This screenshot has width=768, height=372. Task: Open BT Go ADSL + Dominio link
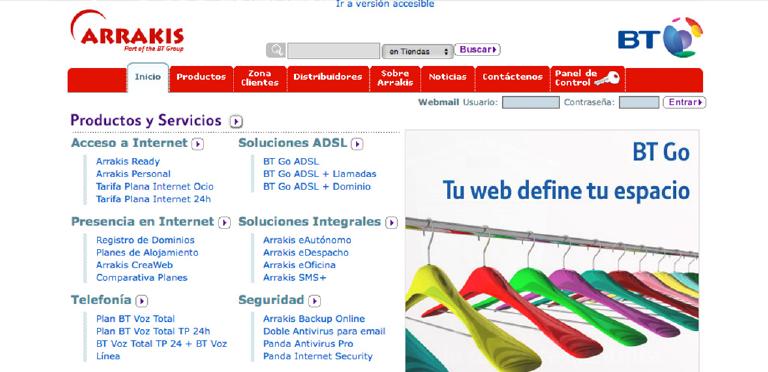317,187
